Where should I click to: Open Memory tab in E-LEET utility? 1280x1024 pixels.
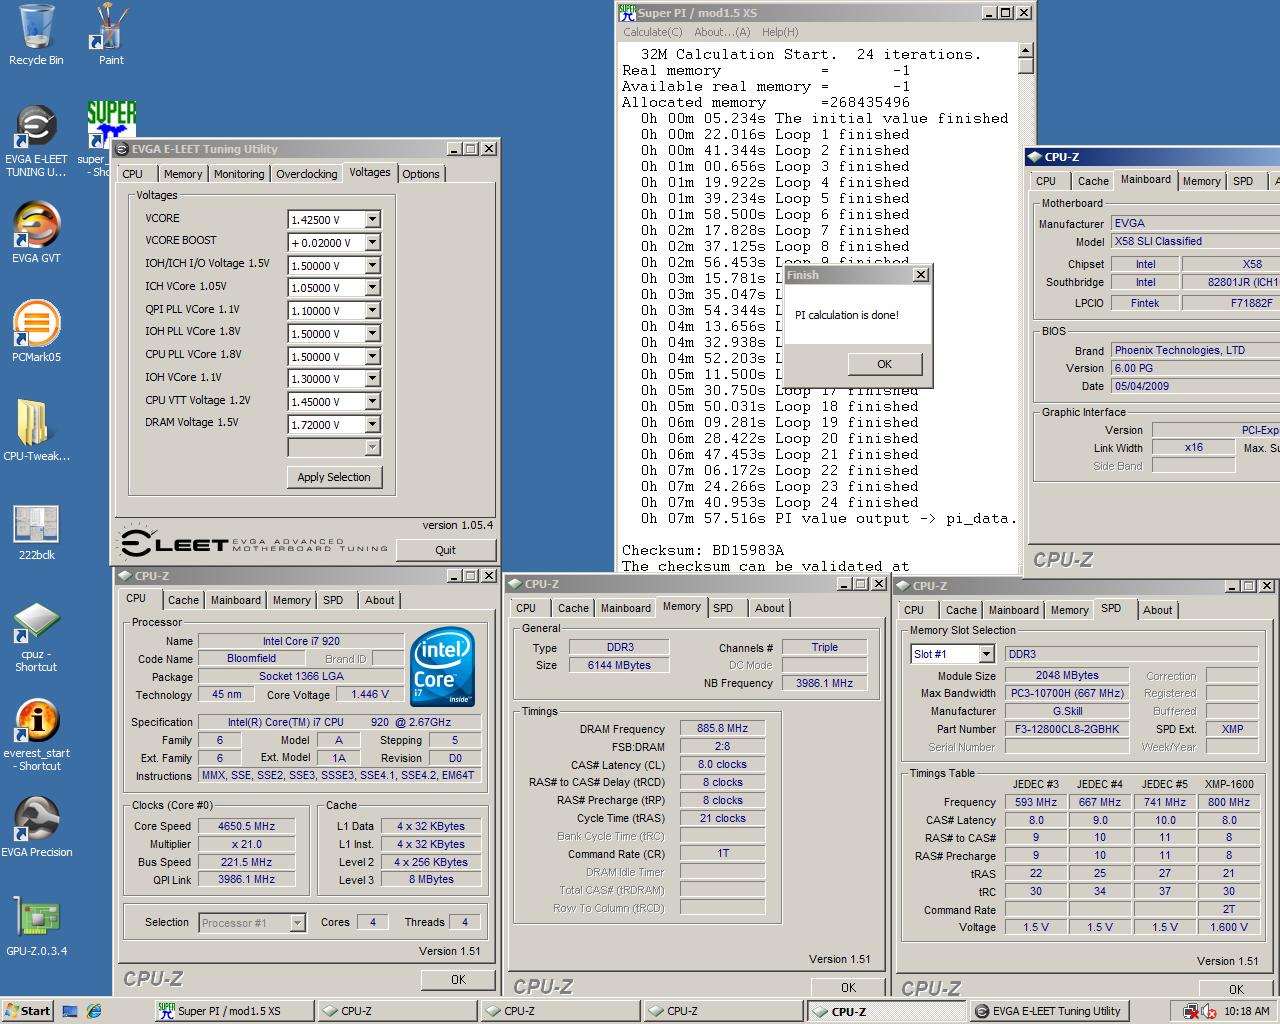(183, 174)
